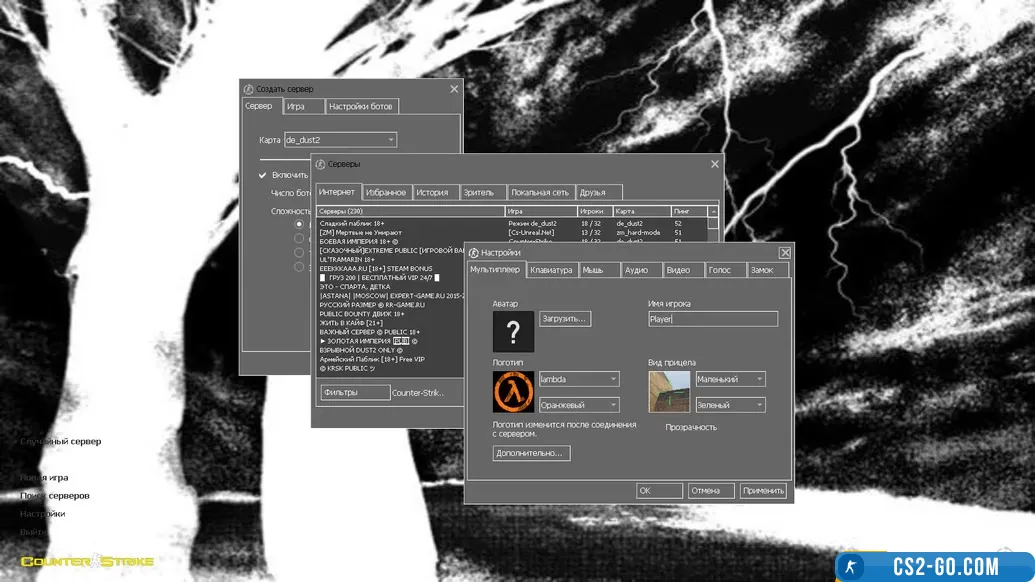This screenshot has width=1035, height=582.
Task: Click the question mark avatar image
Action: [x=513, y=332]
